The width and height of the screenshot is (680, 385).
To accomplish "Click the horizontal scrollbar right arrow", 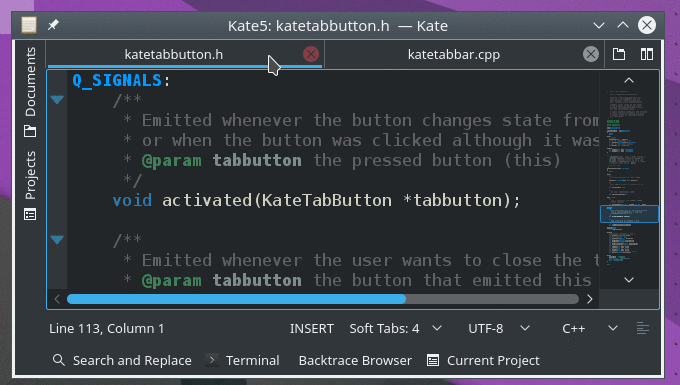I will click(589, 299).
